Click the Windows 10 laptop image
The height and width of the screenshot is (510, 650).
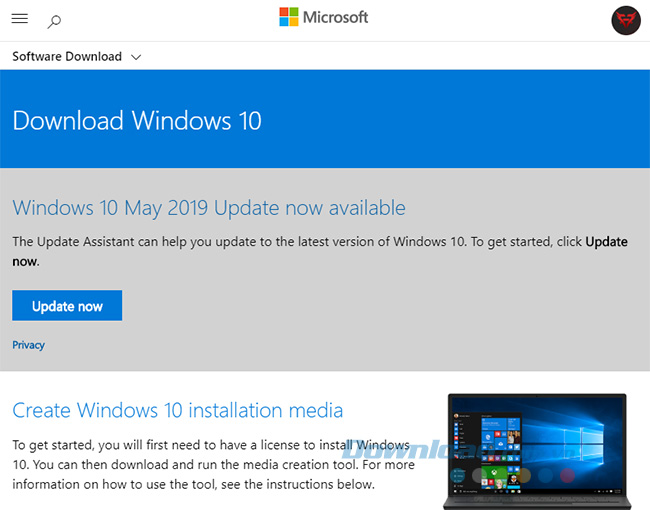pyautogui.click(x=537, y=451)
